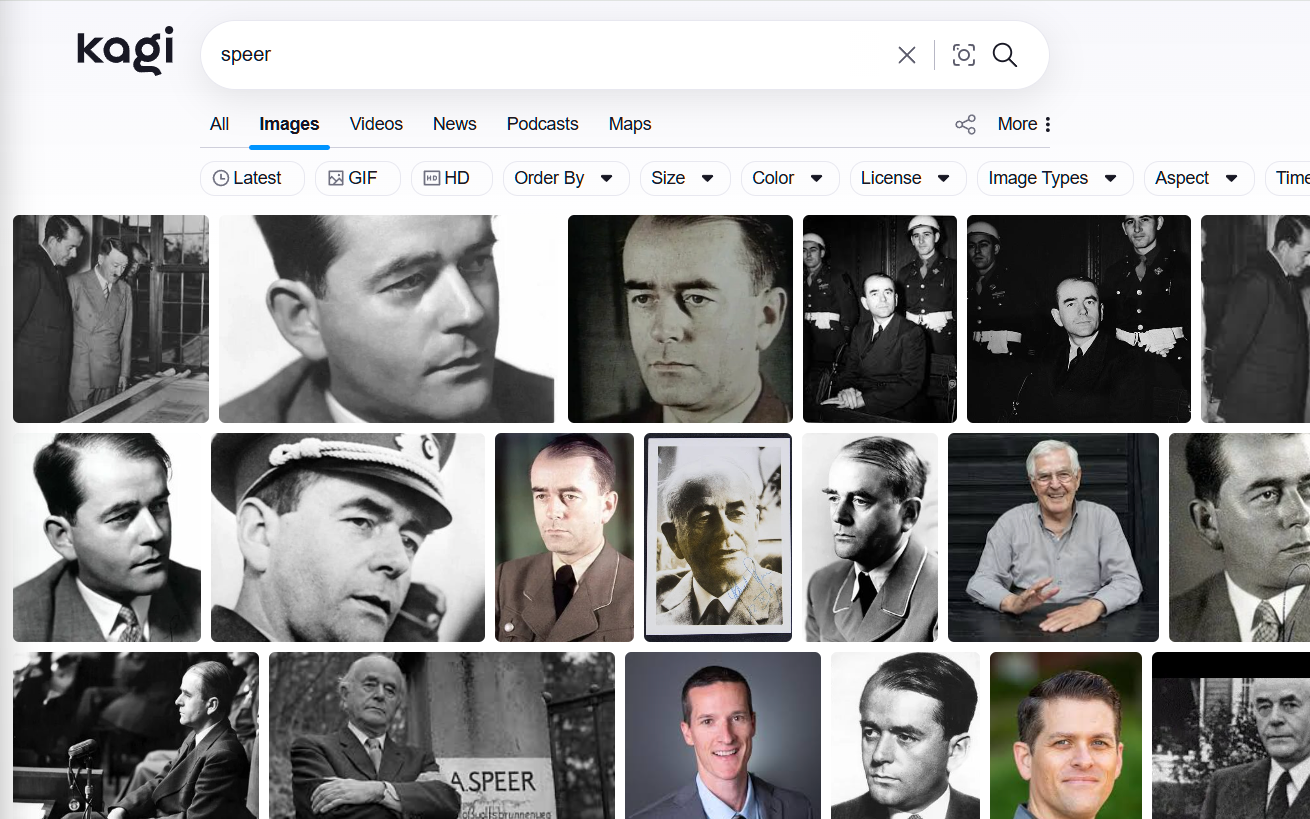Open the Image Types dropdown
Viewport: 1310px width, 819px height.
[x=1053, y=178]
